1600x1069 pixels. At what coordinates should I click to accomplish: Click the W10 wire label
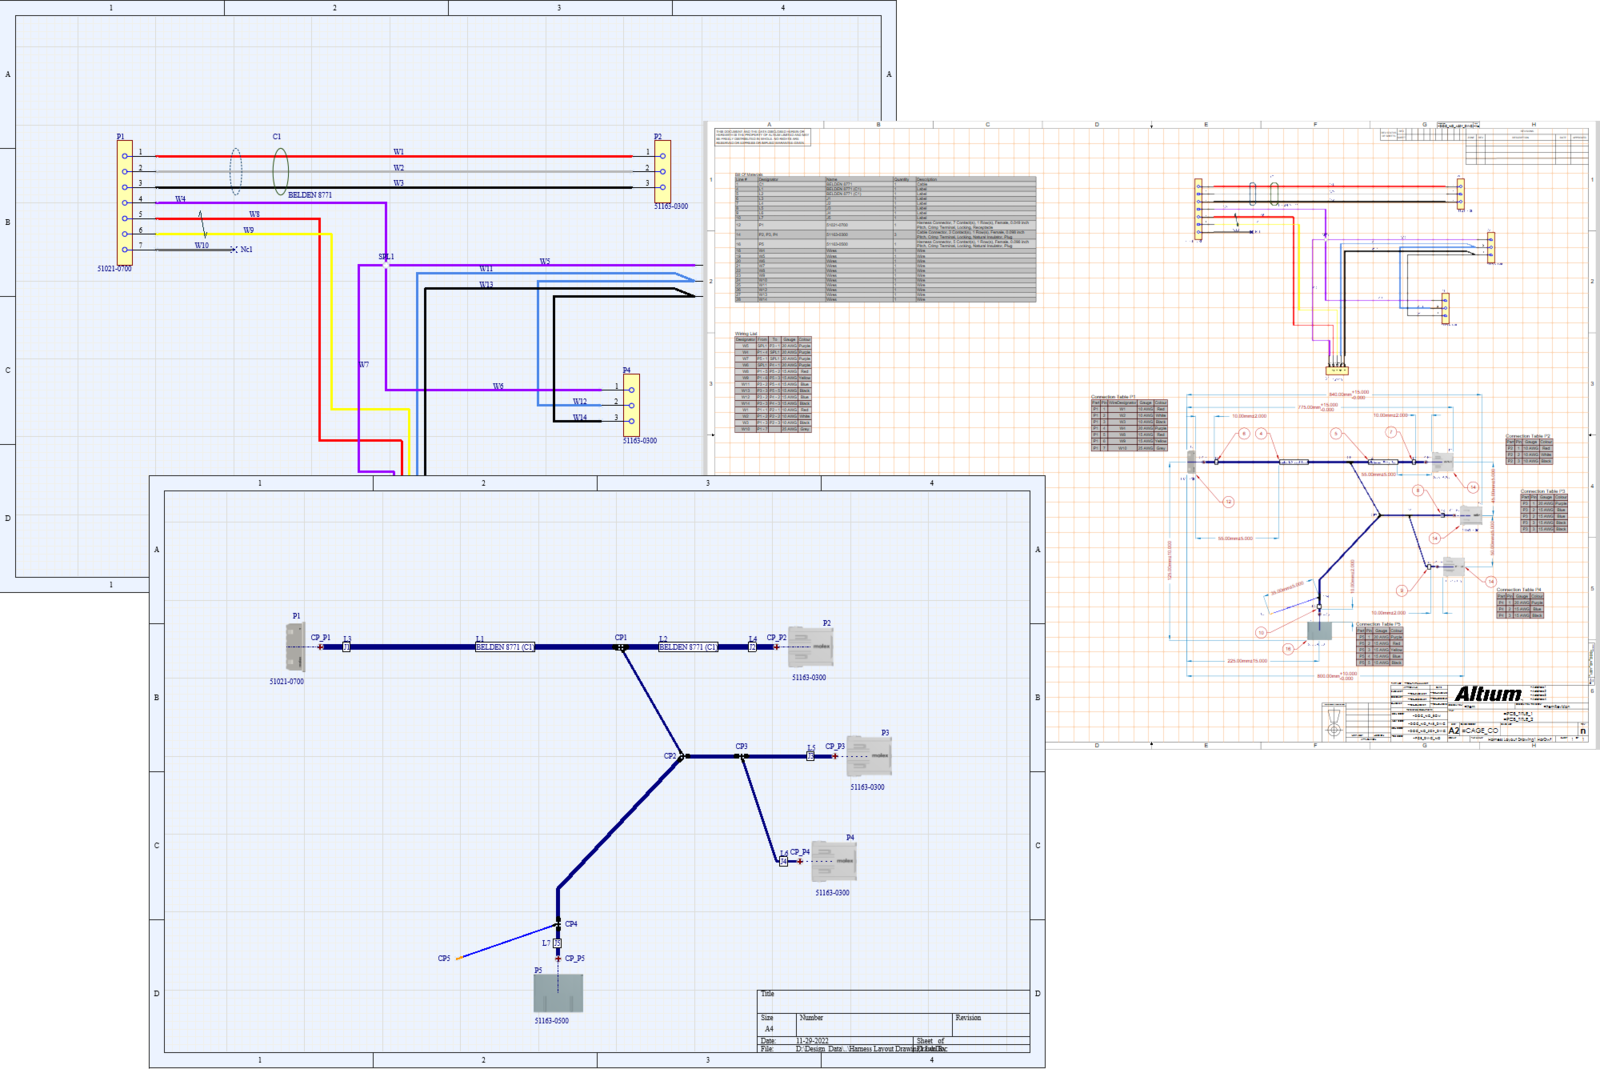click(202, 245)
